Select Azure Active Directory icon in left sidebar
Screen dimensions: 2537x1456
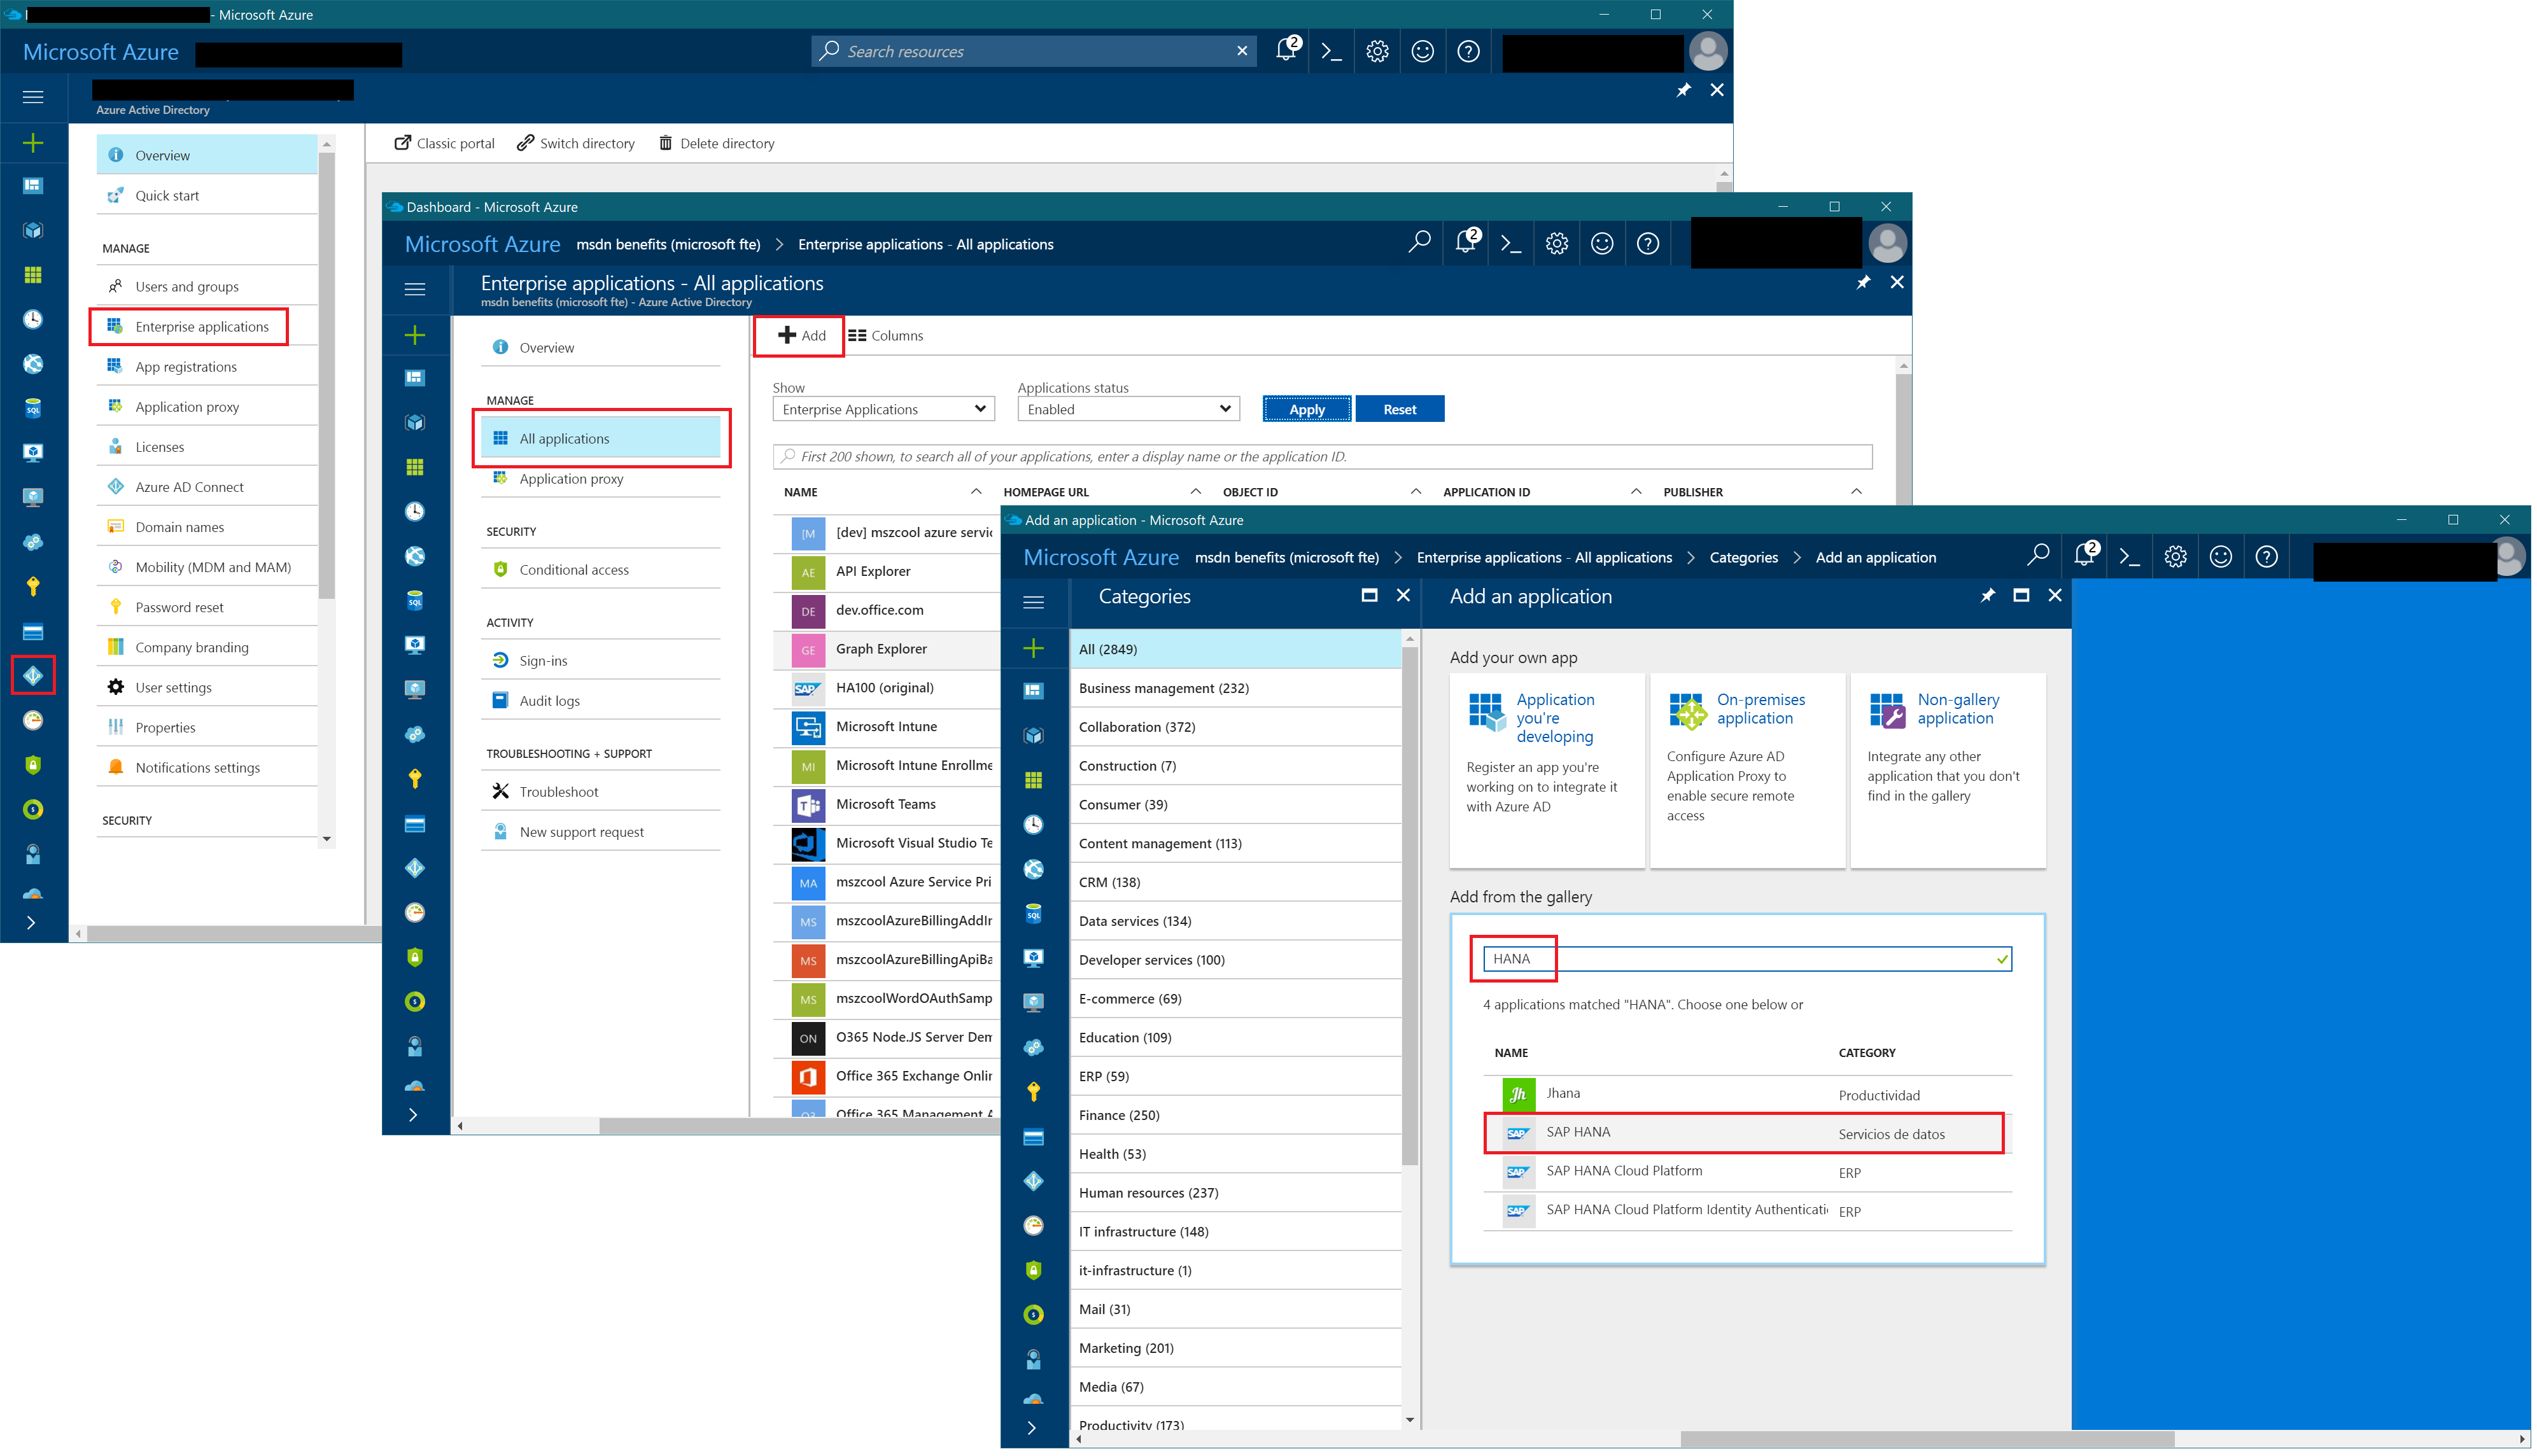(33, 676)
